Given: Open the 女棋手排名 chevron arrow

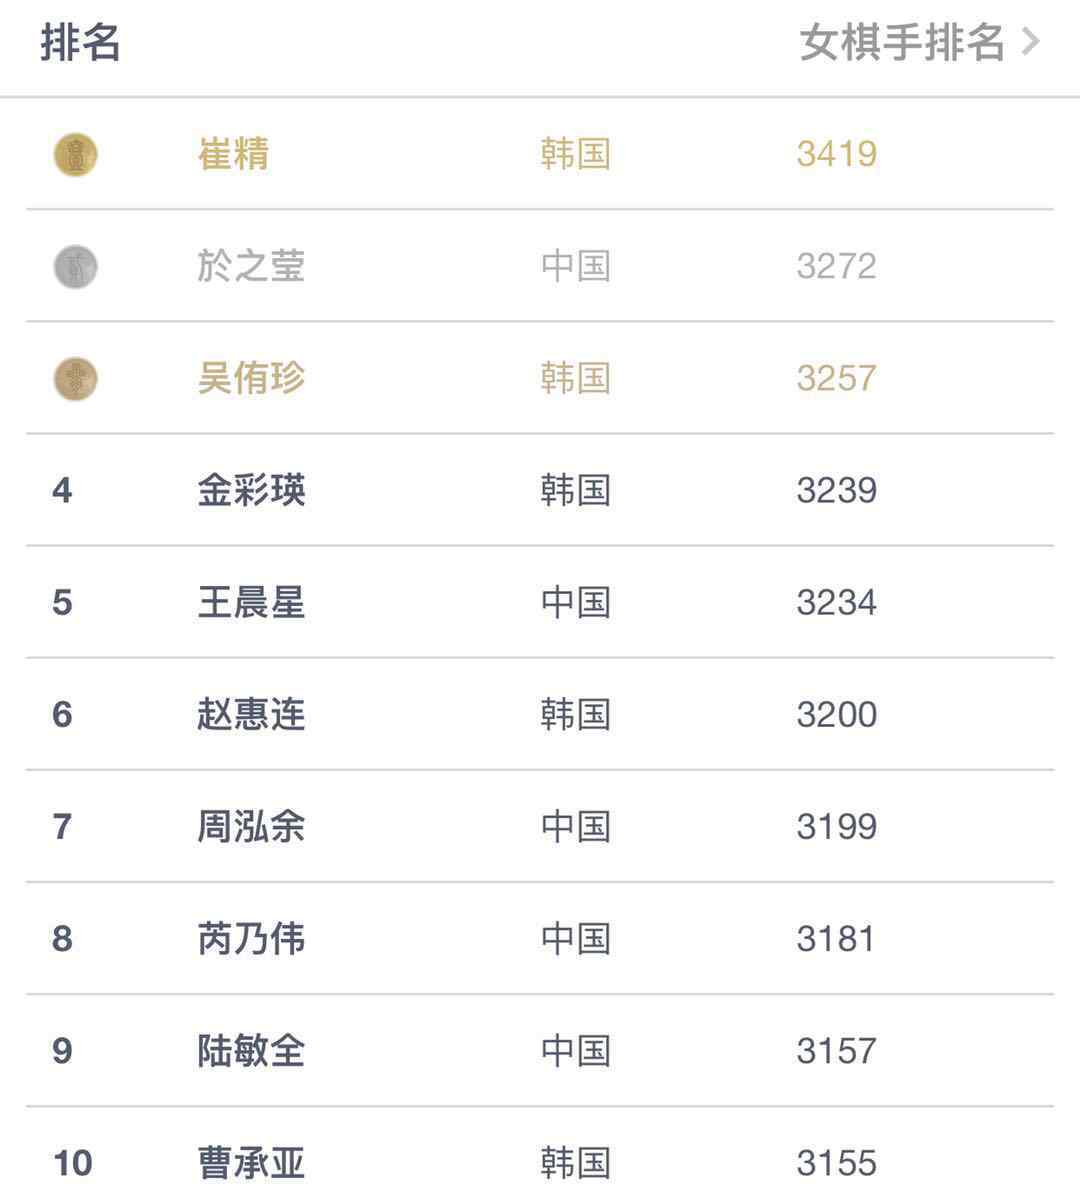Looking at the screenshot, I should pos(1030,42).
